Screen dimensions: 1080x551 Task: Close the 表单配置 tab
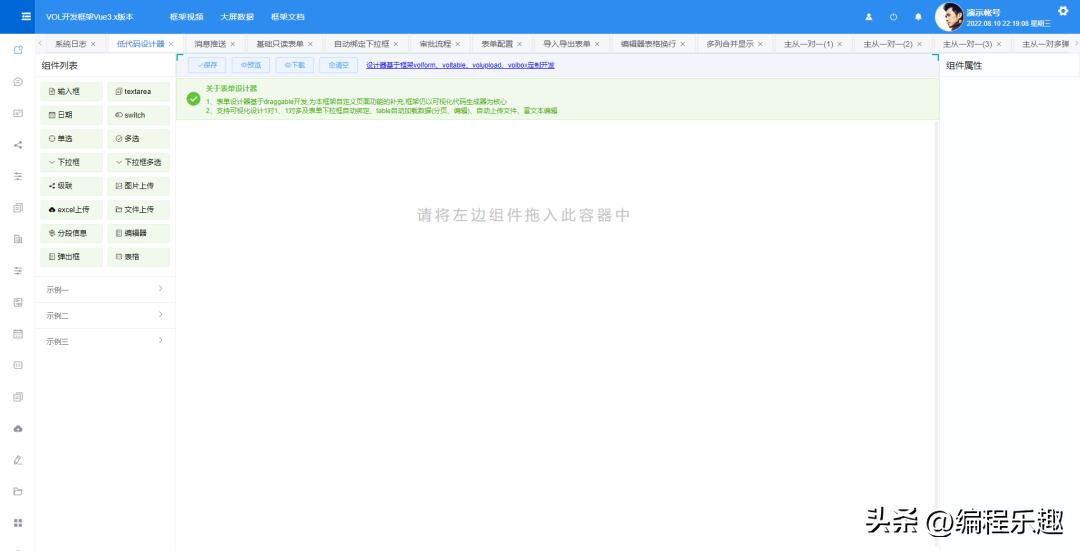pos(519,44)
